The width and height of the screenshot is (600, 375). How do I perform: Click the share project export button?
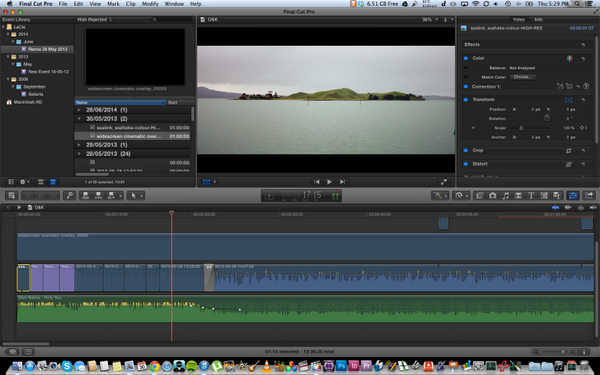point(589,196)
